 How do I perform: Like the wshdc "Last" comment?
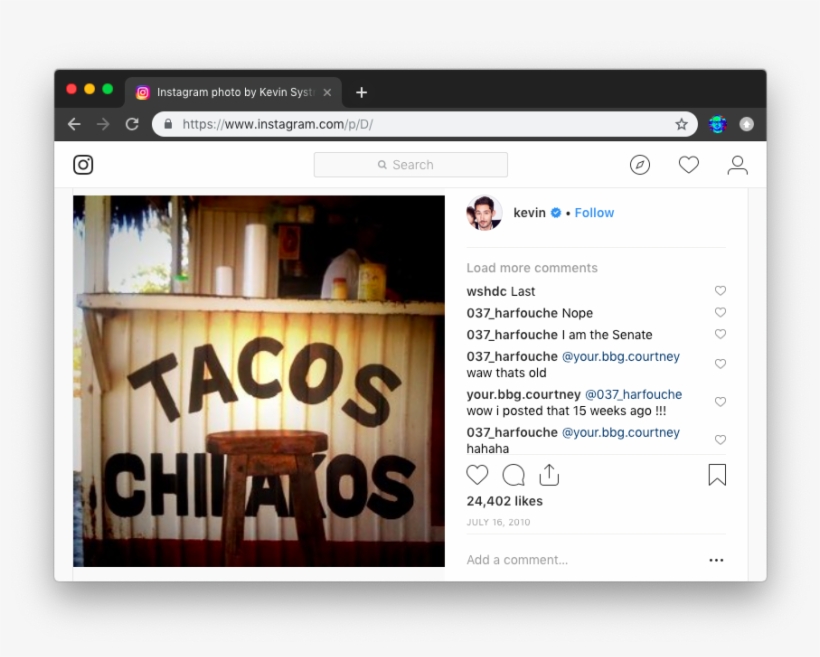[x=720, y=291]
